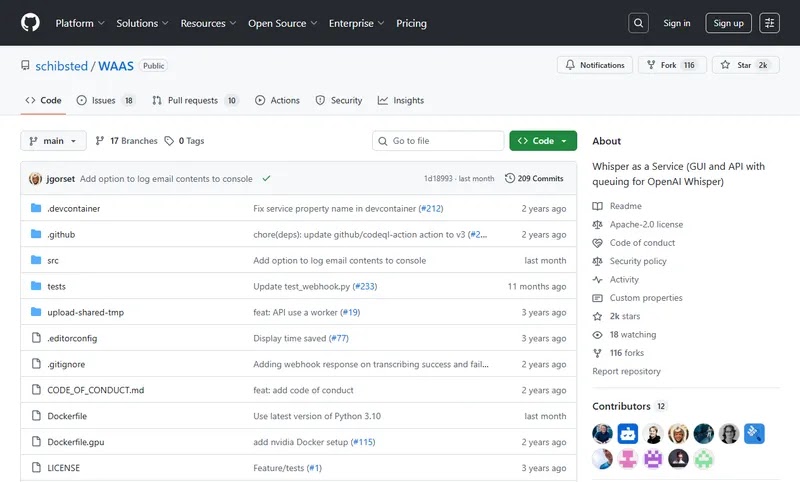Open commit 'Use latest version of Python 3.10'

coord(317,416)
